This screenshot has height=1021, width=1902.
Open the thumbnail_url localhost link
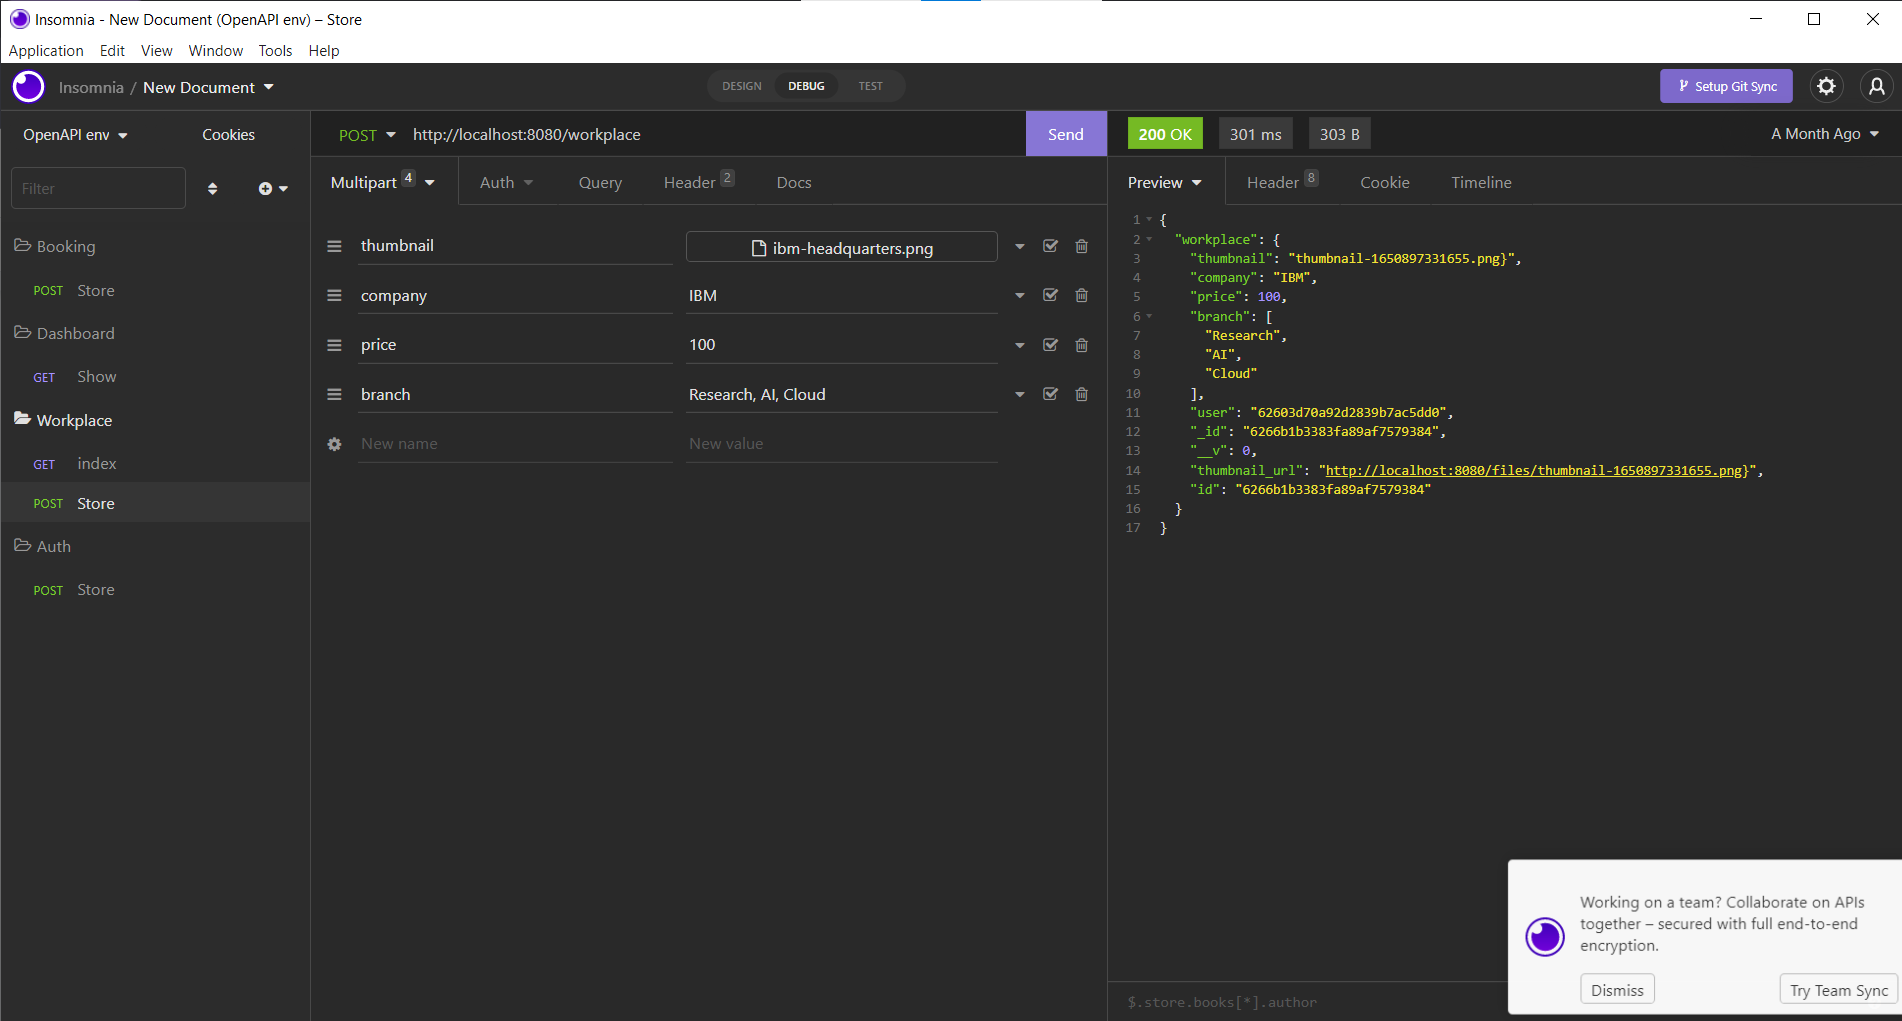1534,470
